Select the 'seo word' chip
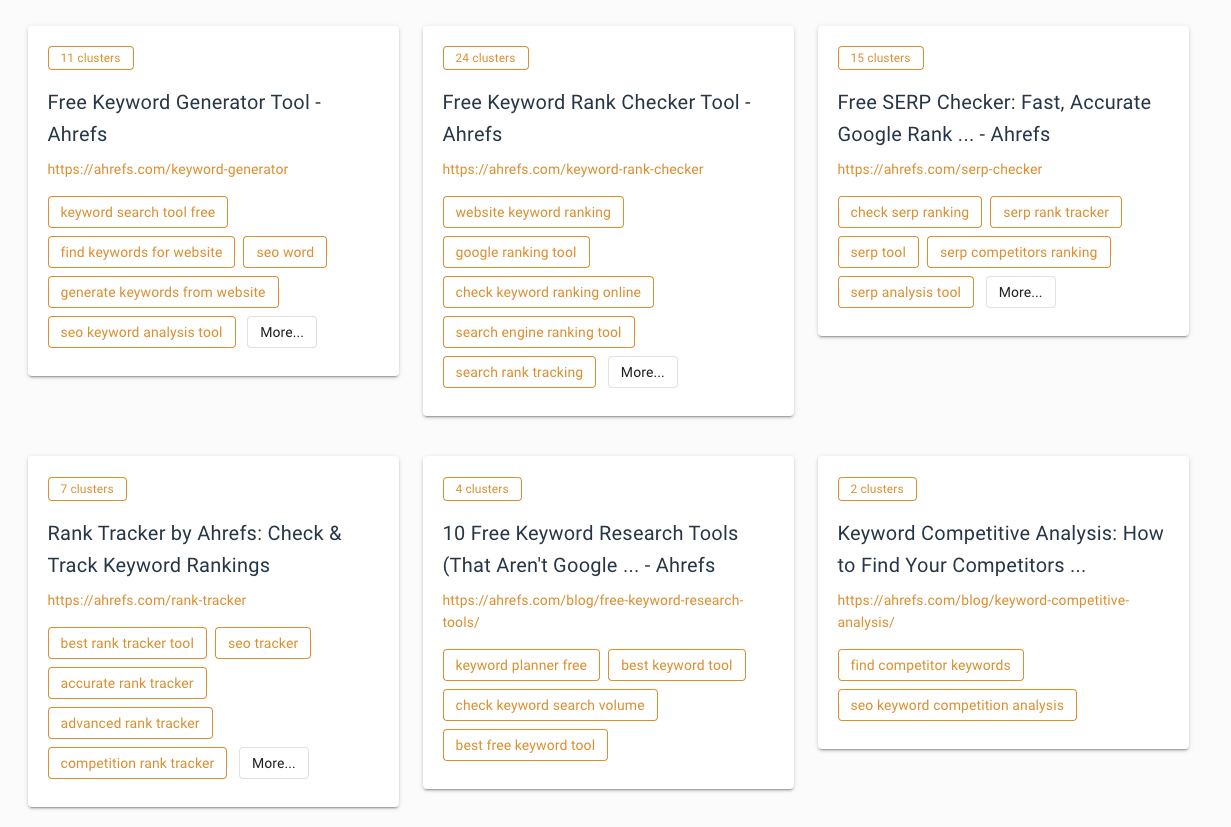Image resolution: width=1231 pixels, height=827 pixels. [285, 251]
